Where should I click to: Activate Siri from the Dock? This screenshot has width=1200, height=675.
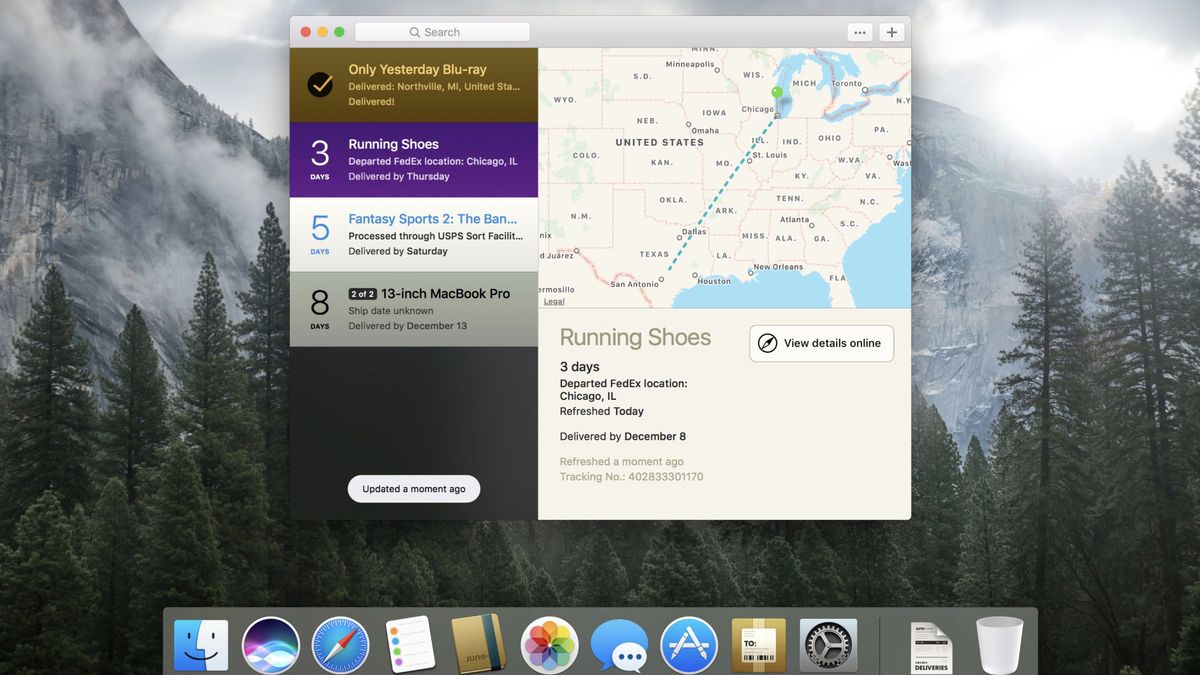[x=270, y=644]
